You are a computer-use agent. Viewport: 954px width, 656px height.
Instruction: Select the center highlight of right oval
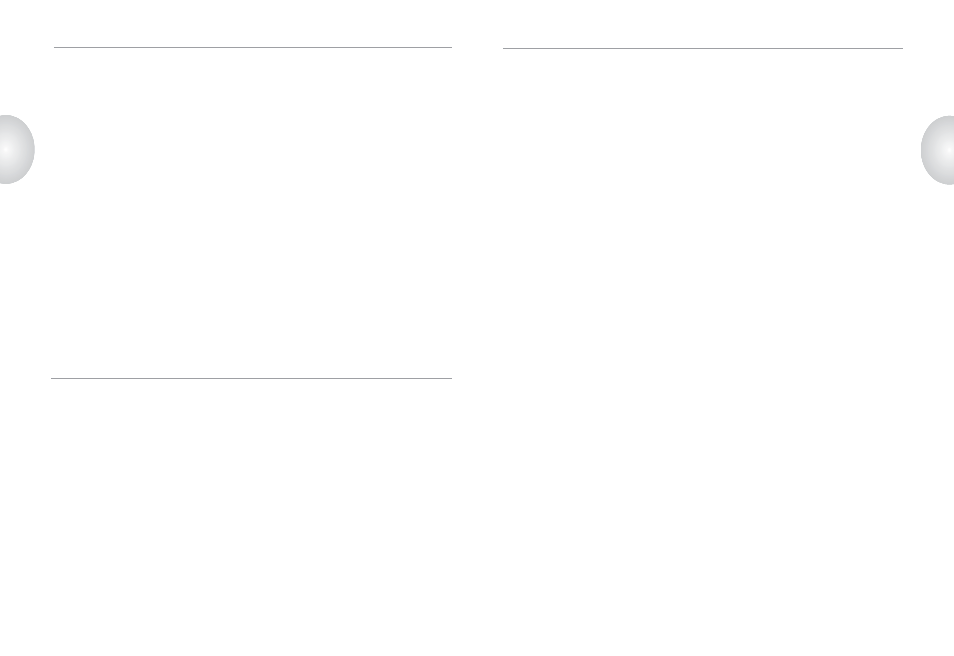949,150
